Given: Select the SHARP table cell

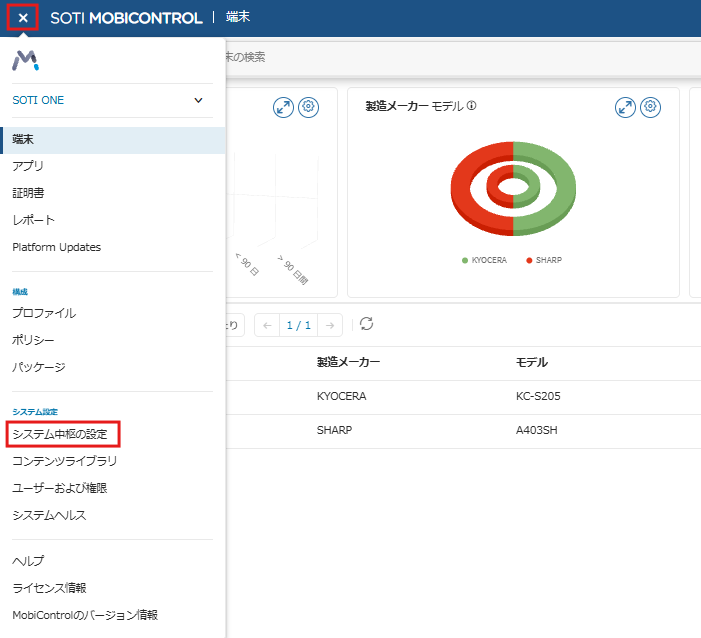Looking at the screenshot, I should tap(334, 430).
